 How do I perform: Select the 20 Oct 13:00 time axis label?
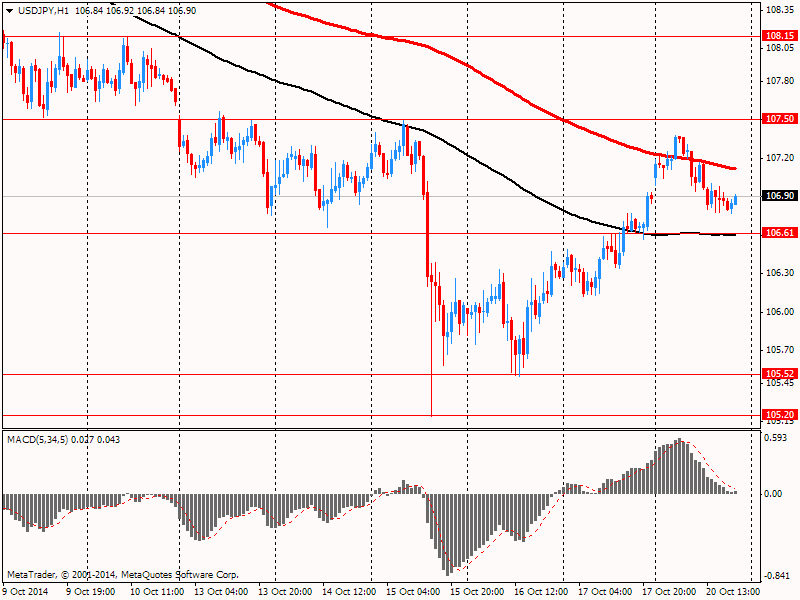pyautogui.click(x=733, y=592)
